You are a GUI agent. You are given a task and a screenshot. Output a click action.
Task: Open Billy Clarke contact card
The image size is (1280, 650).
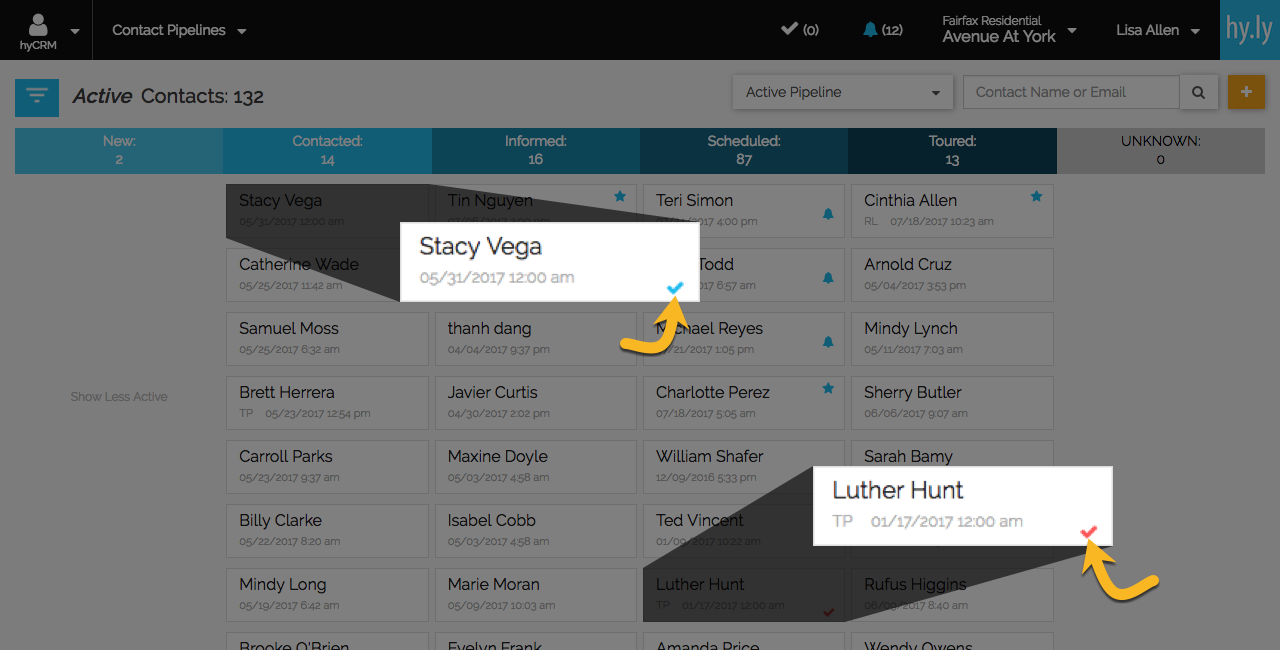click(x=327, y=530)
